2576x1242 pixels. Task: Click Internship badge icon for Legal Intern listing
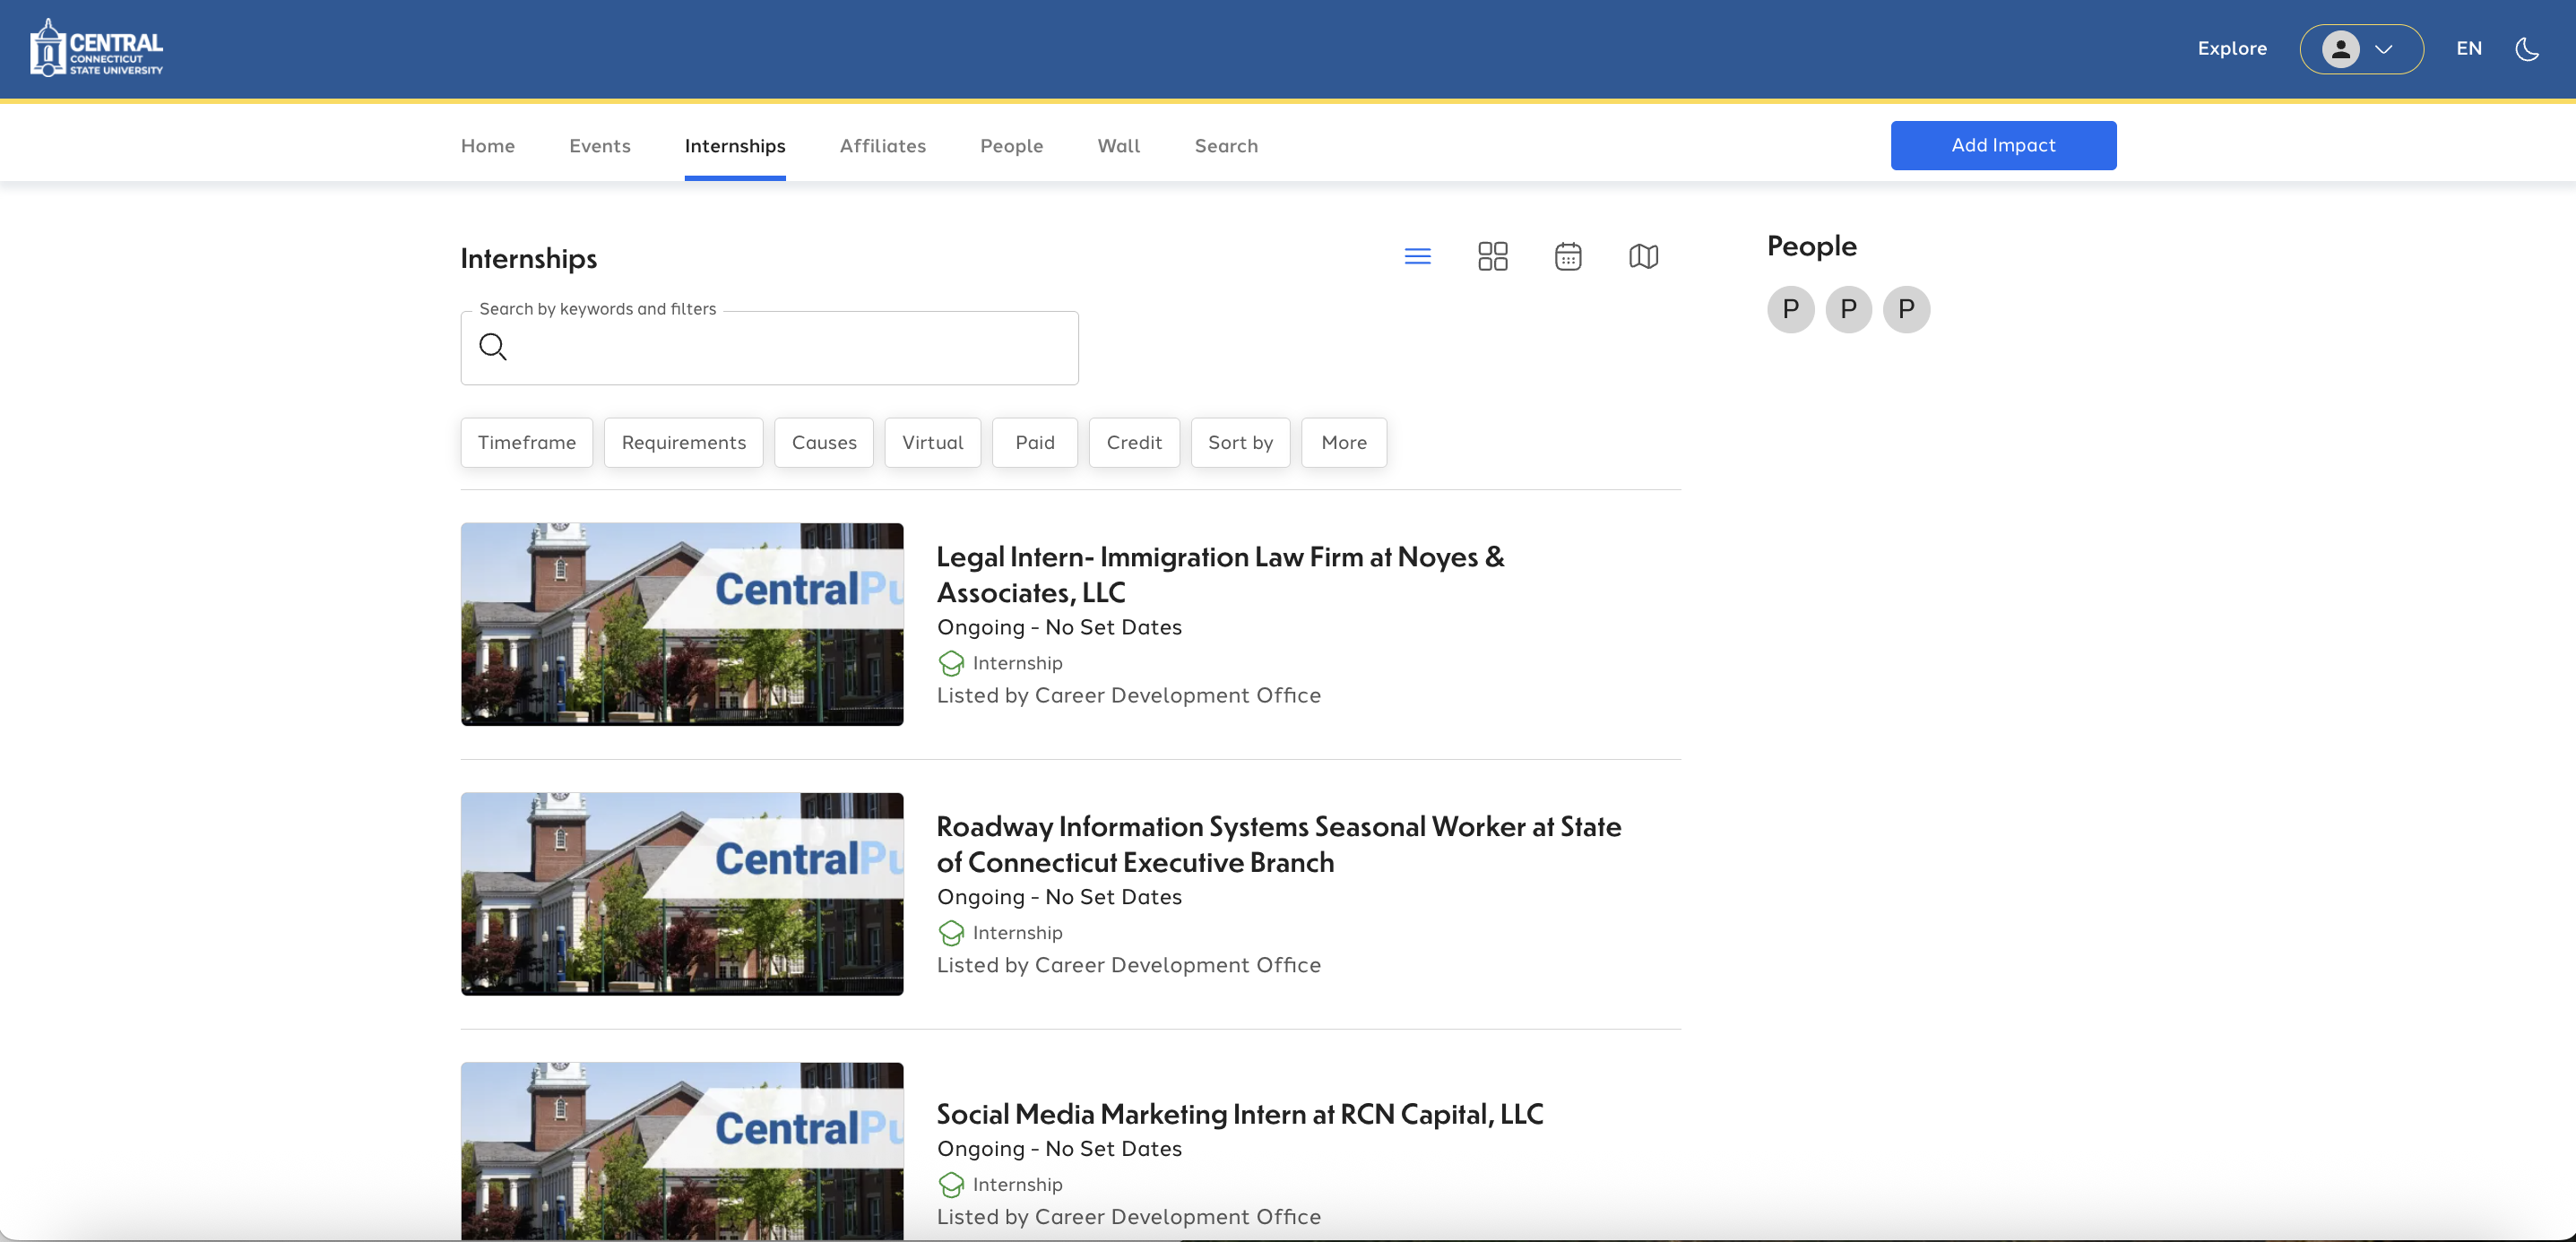point(951,663)
